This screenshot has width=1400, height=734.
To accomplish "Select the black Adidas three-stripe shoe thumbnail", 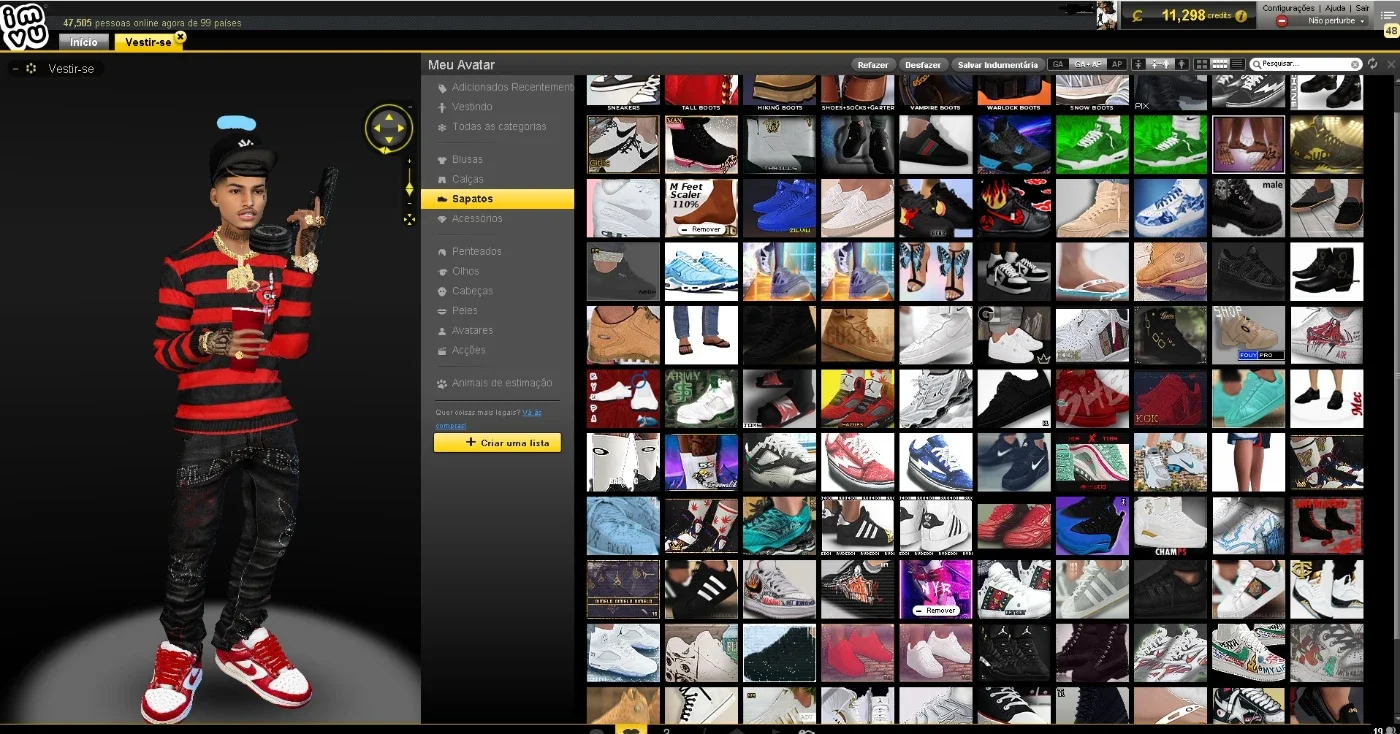I will (x=701, y=589).
